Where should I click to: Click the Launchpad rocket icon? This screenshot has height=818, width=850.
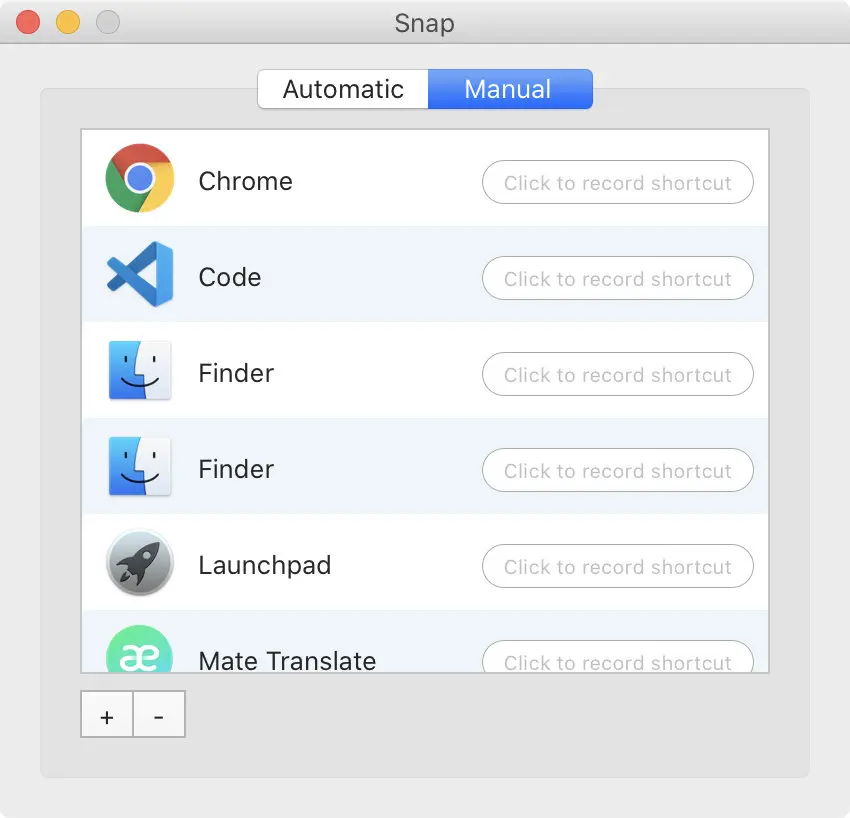(140, 563)
